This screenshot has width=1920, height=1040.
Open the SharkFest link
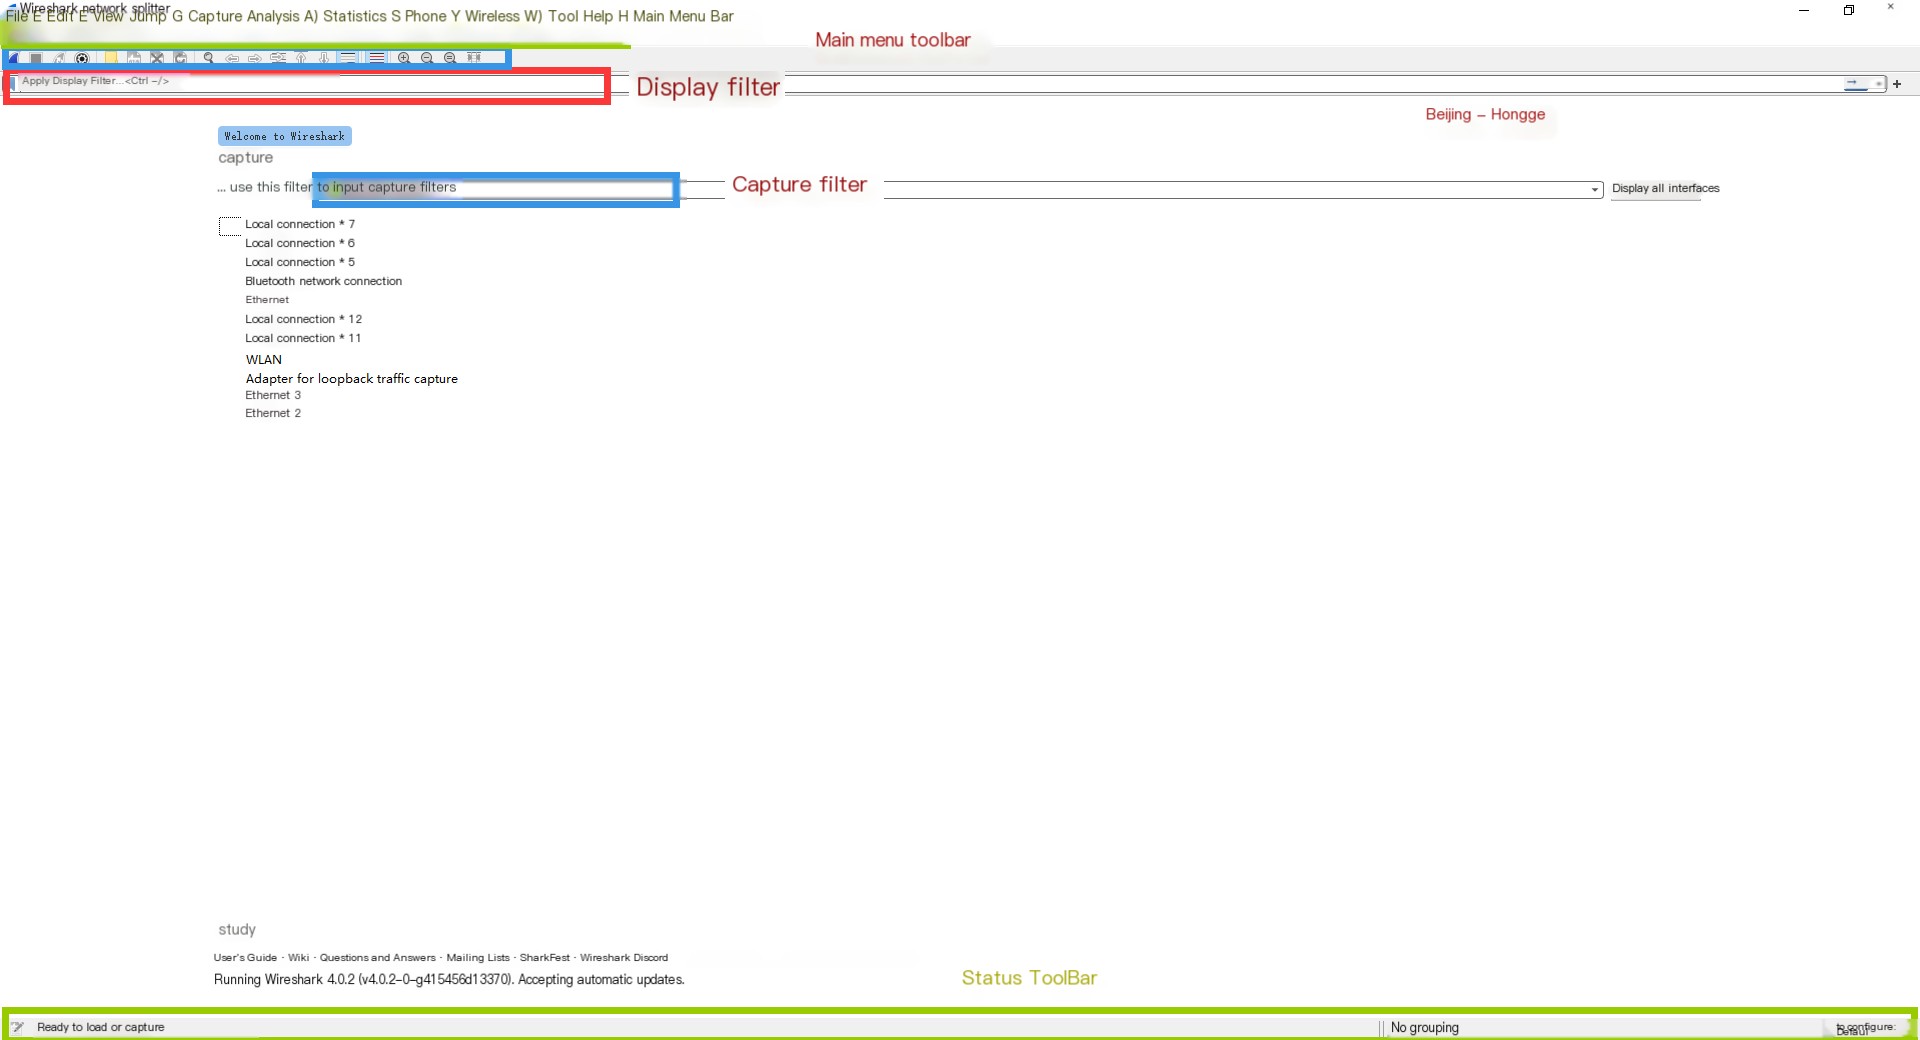[x=545, y=958]
